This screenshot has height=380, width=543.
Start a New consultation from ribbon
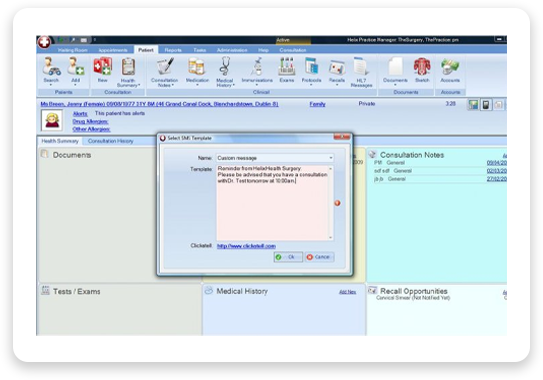coord(103,67)
